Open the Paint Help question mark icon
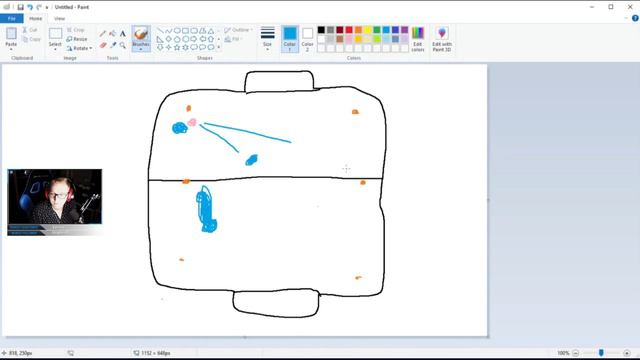The height and width of the screenshot is (360, 640). click(x=635, y=18)
